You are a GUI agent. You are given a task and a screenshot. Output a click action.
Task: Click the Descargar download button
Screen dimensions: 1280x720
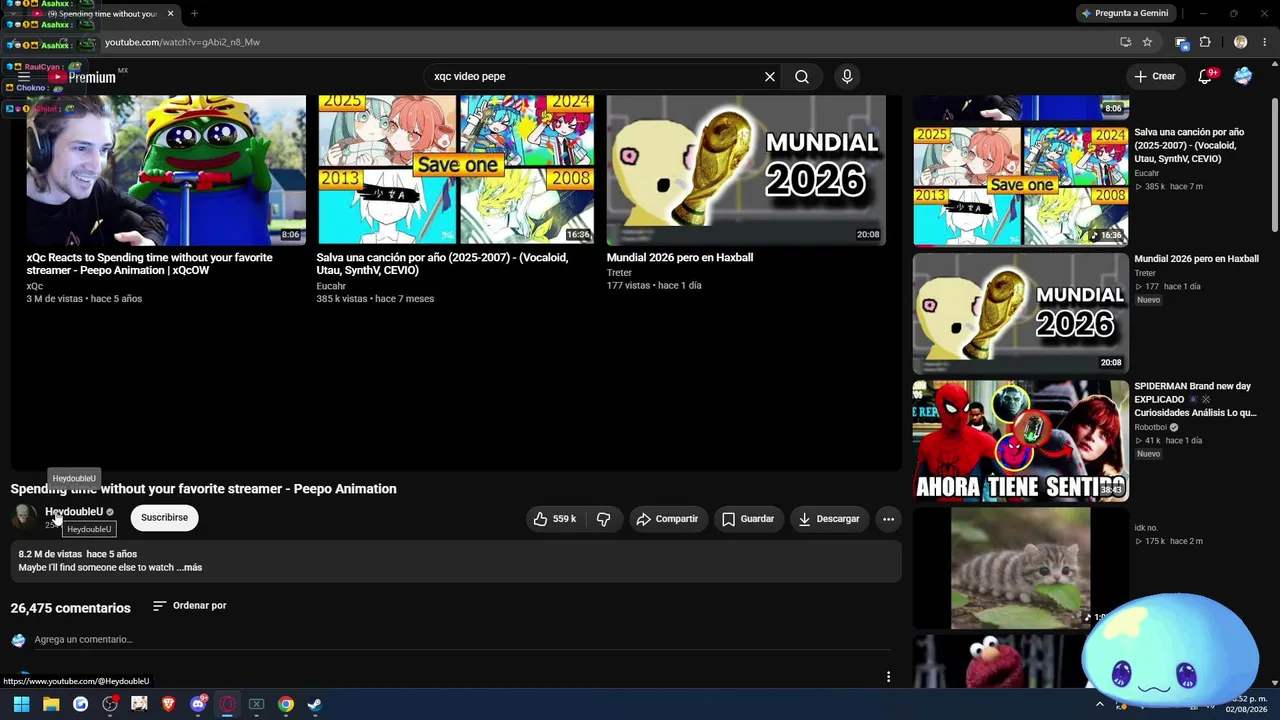(830, 519)
